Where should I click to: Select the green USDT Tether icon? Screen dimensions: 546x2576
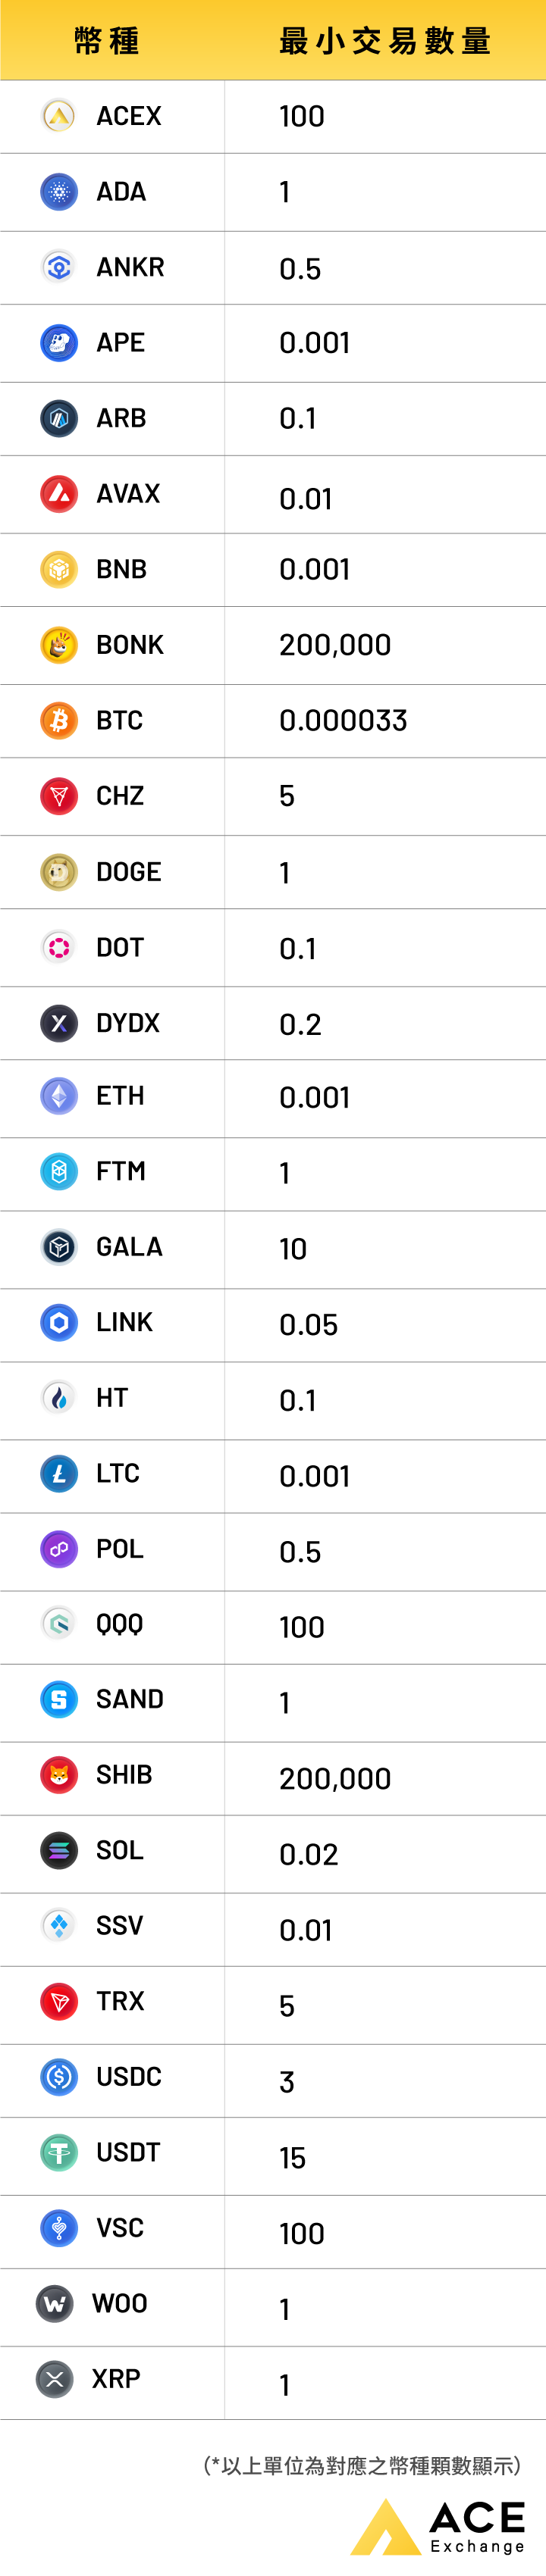(x=59, y=2152)
